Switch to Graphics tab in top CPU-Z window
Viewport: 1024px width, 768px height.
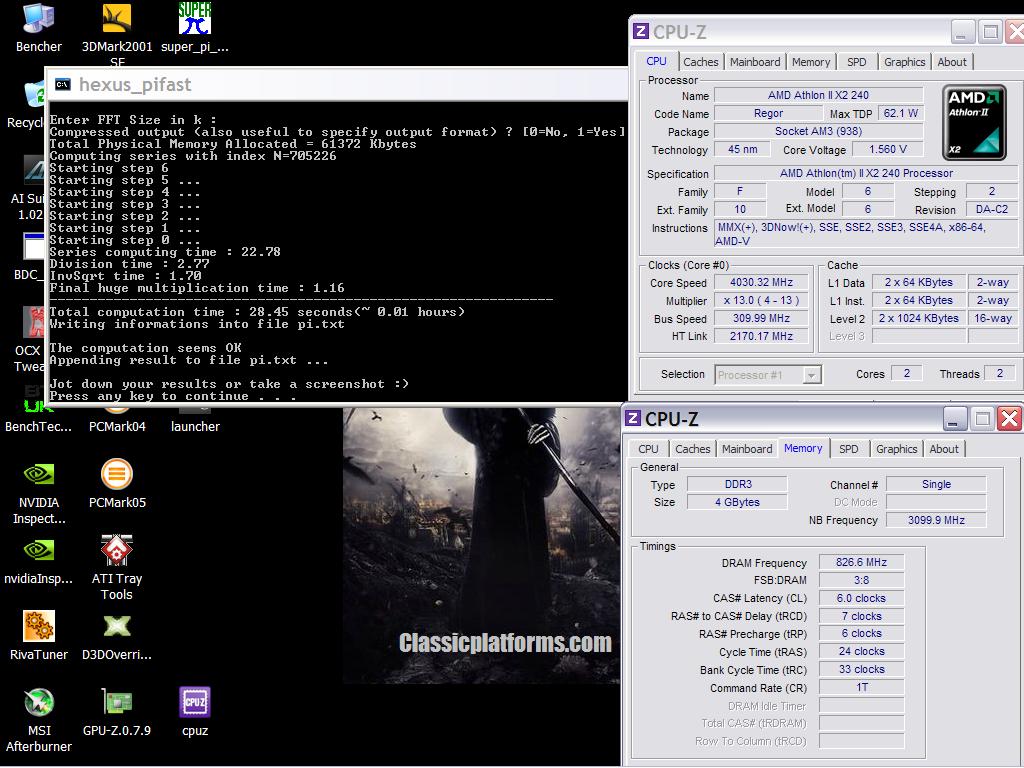pos(904,62)
